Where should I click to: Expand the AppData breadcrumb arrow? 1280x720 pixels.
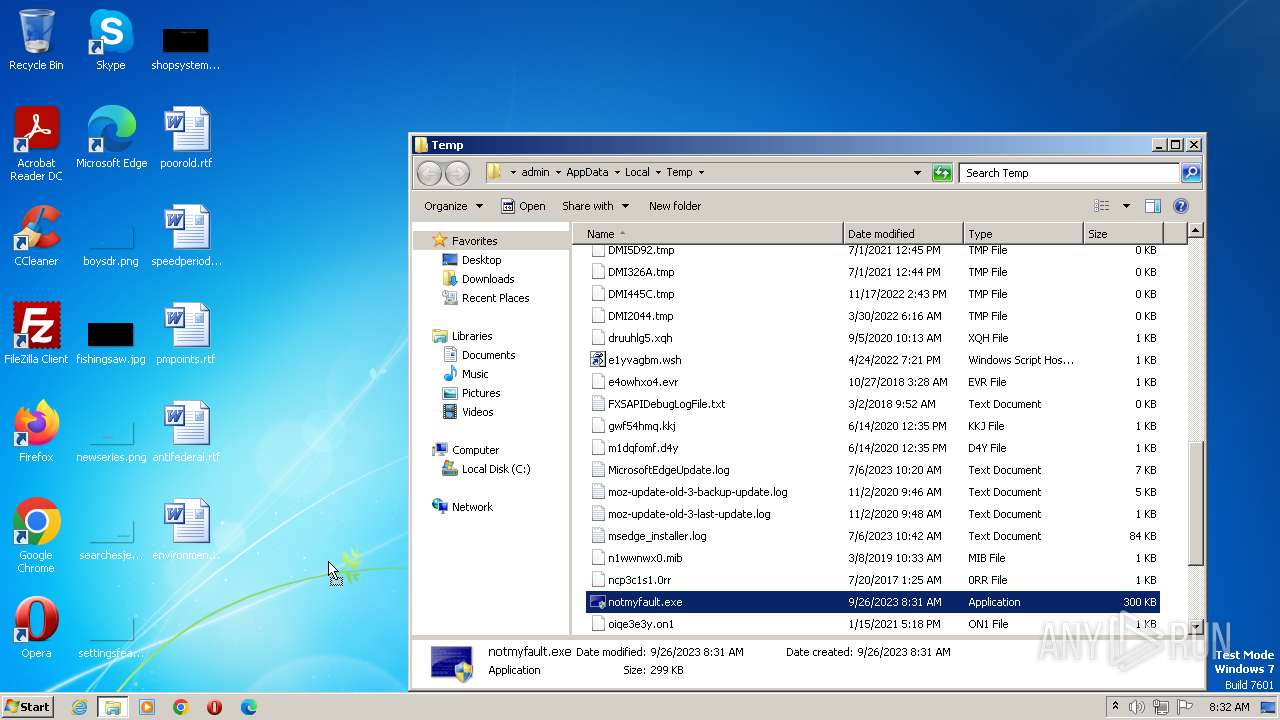click(x=617, y=173)
